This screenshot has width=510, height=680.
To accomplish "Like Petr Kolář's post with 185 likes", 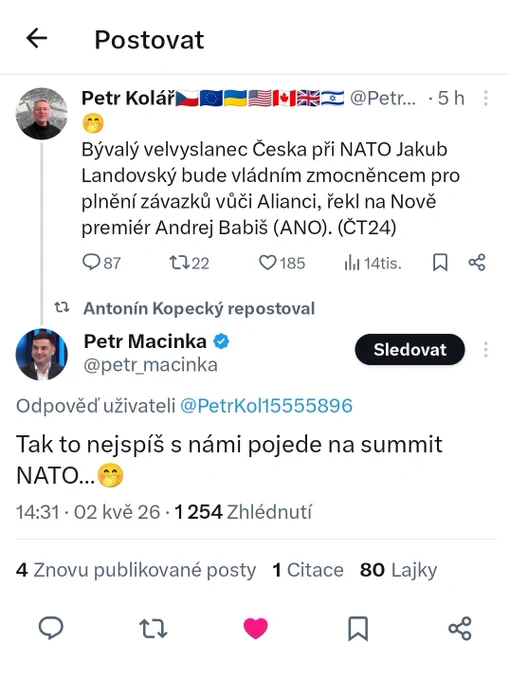I will pos(282,262).
